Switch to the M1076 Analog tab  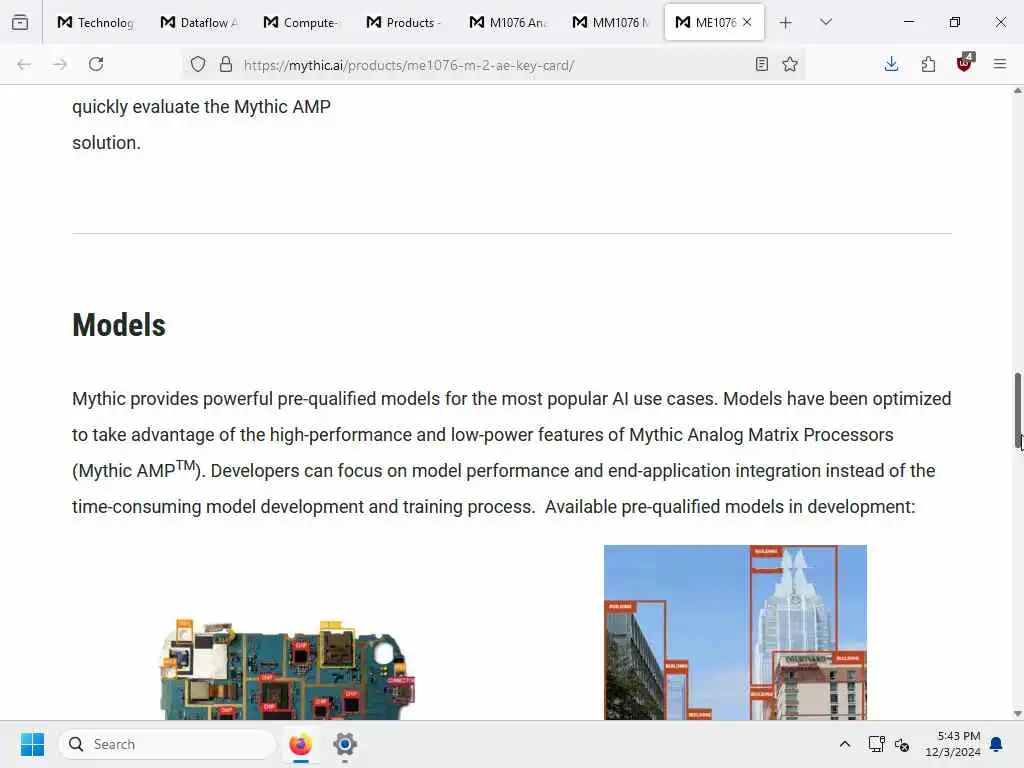point(507,22)
